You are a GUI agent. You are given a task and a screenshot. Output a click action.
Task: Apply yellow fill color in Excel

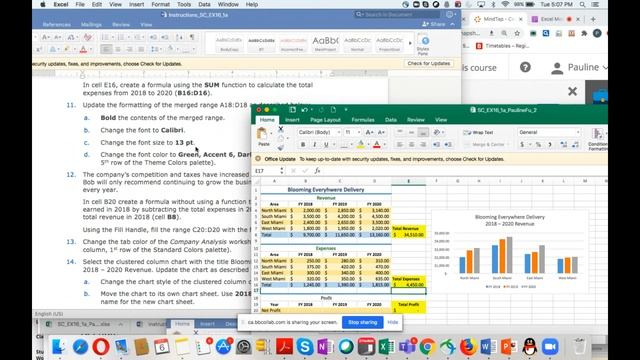[360, 144]
